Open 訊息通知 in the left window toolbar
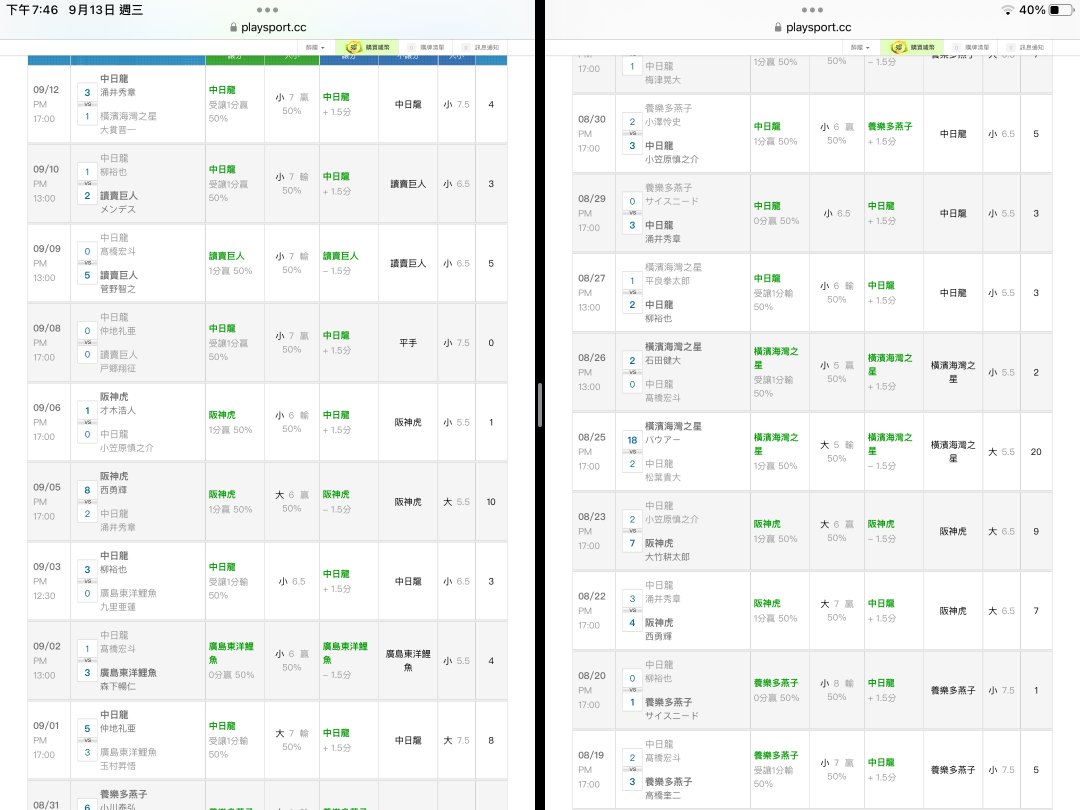The image size is (1080, 810). pyautogui.click(x=486, y=48)
